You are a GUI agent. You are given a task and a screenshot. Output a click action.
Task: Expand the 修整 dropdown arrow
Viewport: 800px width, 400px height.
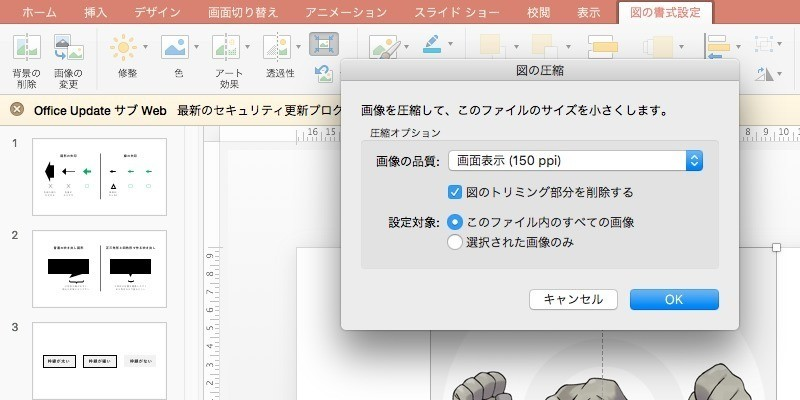coord(145,47)
